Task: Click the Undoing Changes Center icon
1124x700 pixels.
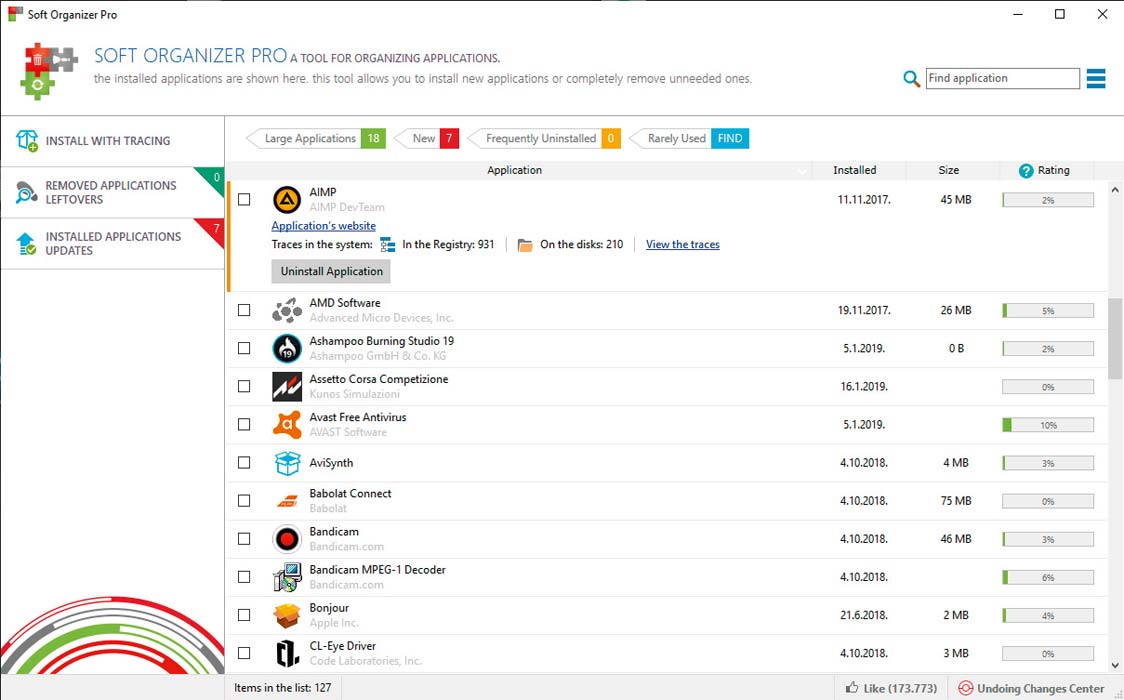Action: click(x=966, y=688)
